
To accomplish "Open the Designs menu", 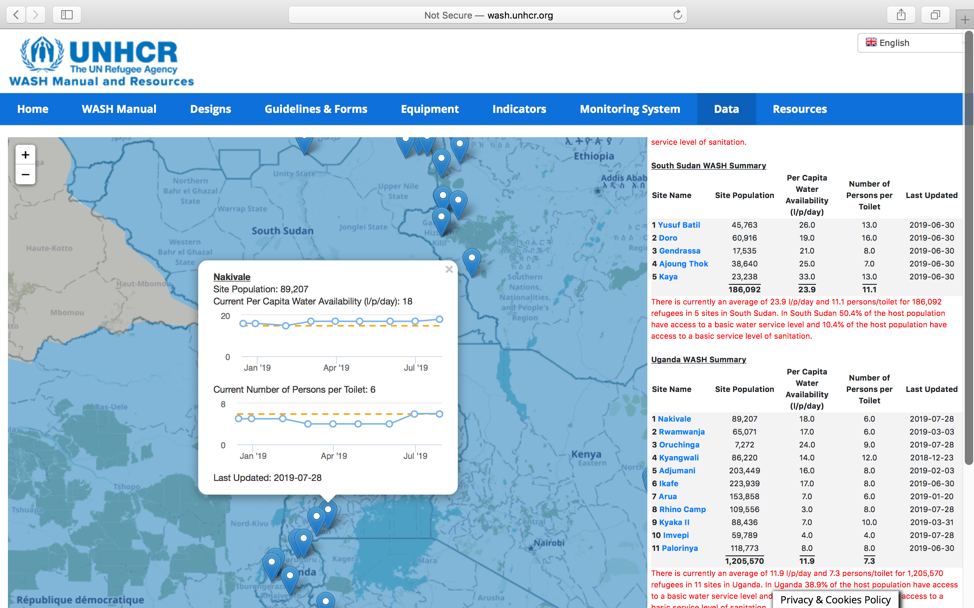I will point(211,109).
